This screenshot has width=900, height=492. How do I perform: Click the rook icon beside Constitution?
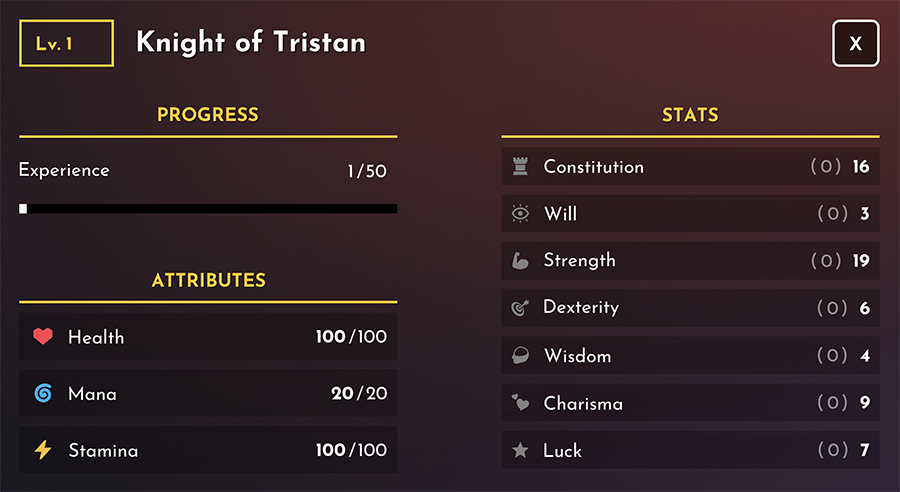521,166
